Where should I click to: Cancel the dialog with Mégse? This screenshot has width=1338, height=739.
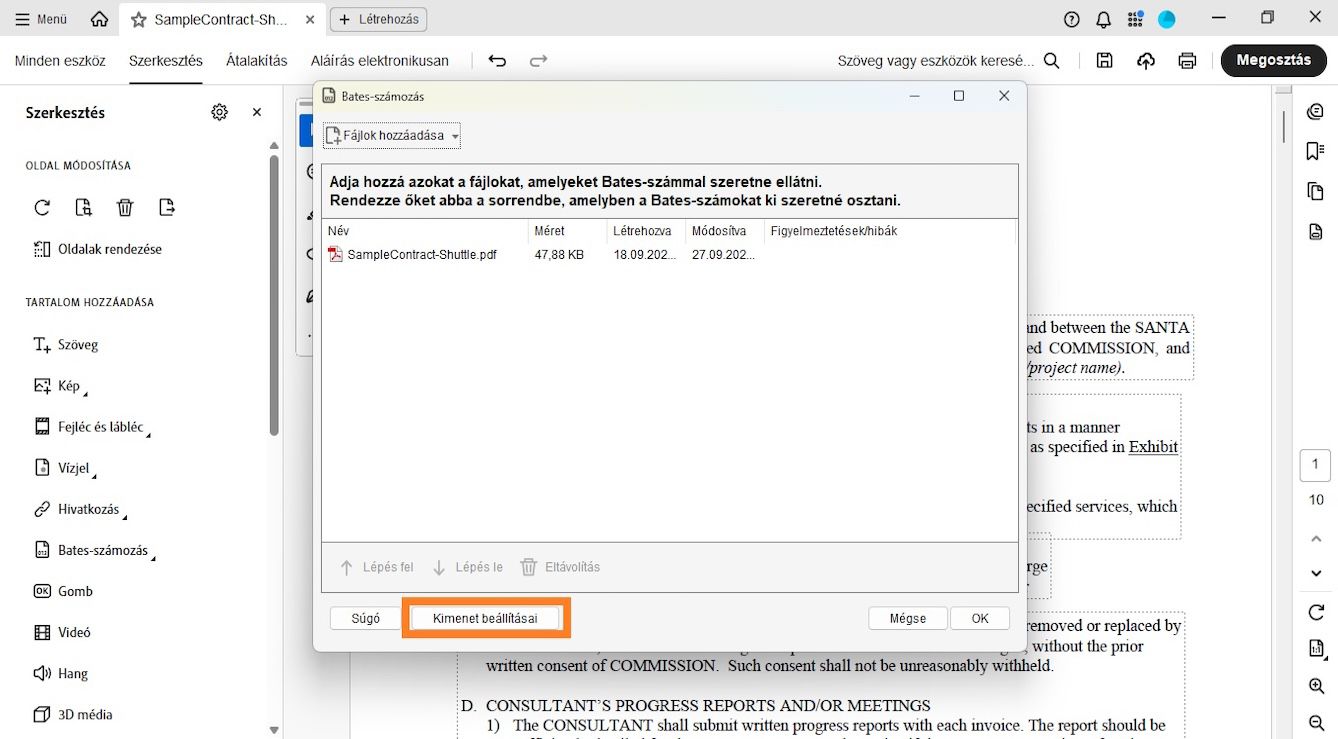coord(908,619)
